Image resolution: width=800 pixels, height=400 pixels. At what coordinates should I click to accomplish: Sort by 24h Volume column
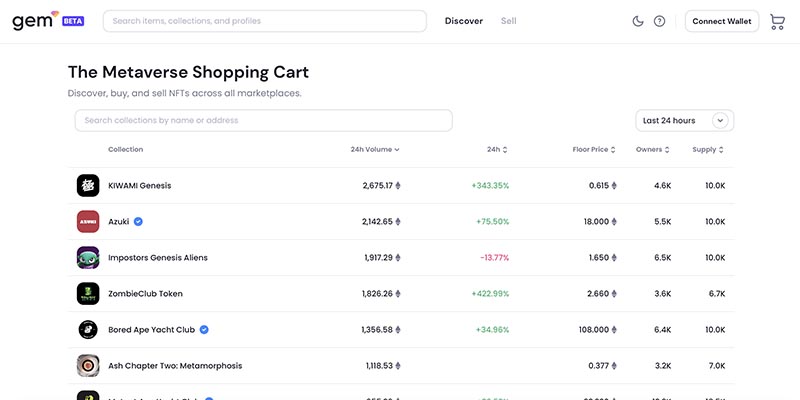coord(374,149)
